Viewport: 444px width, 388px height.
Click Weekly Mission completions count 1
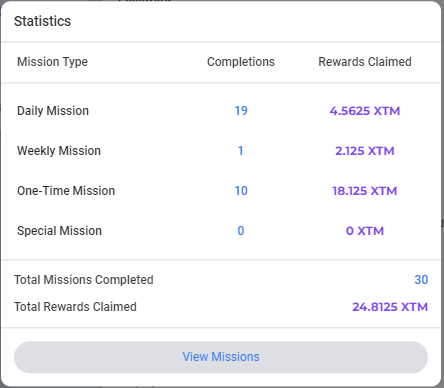click(x=240, y=151)
